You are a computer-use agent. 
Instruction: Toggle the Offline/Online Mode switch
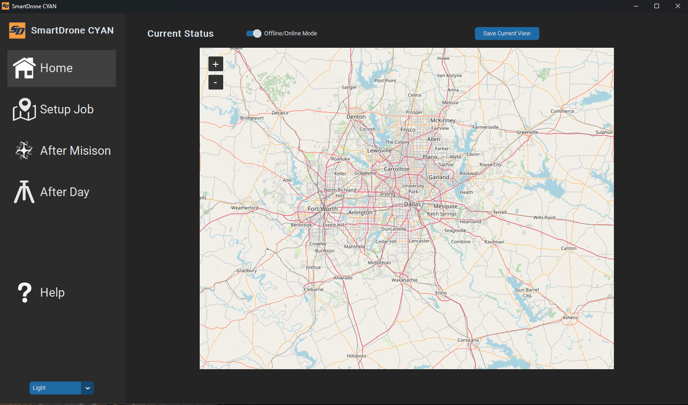[x=254, y=33]
